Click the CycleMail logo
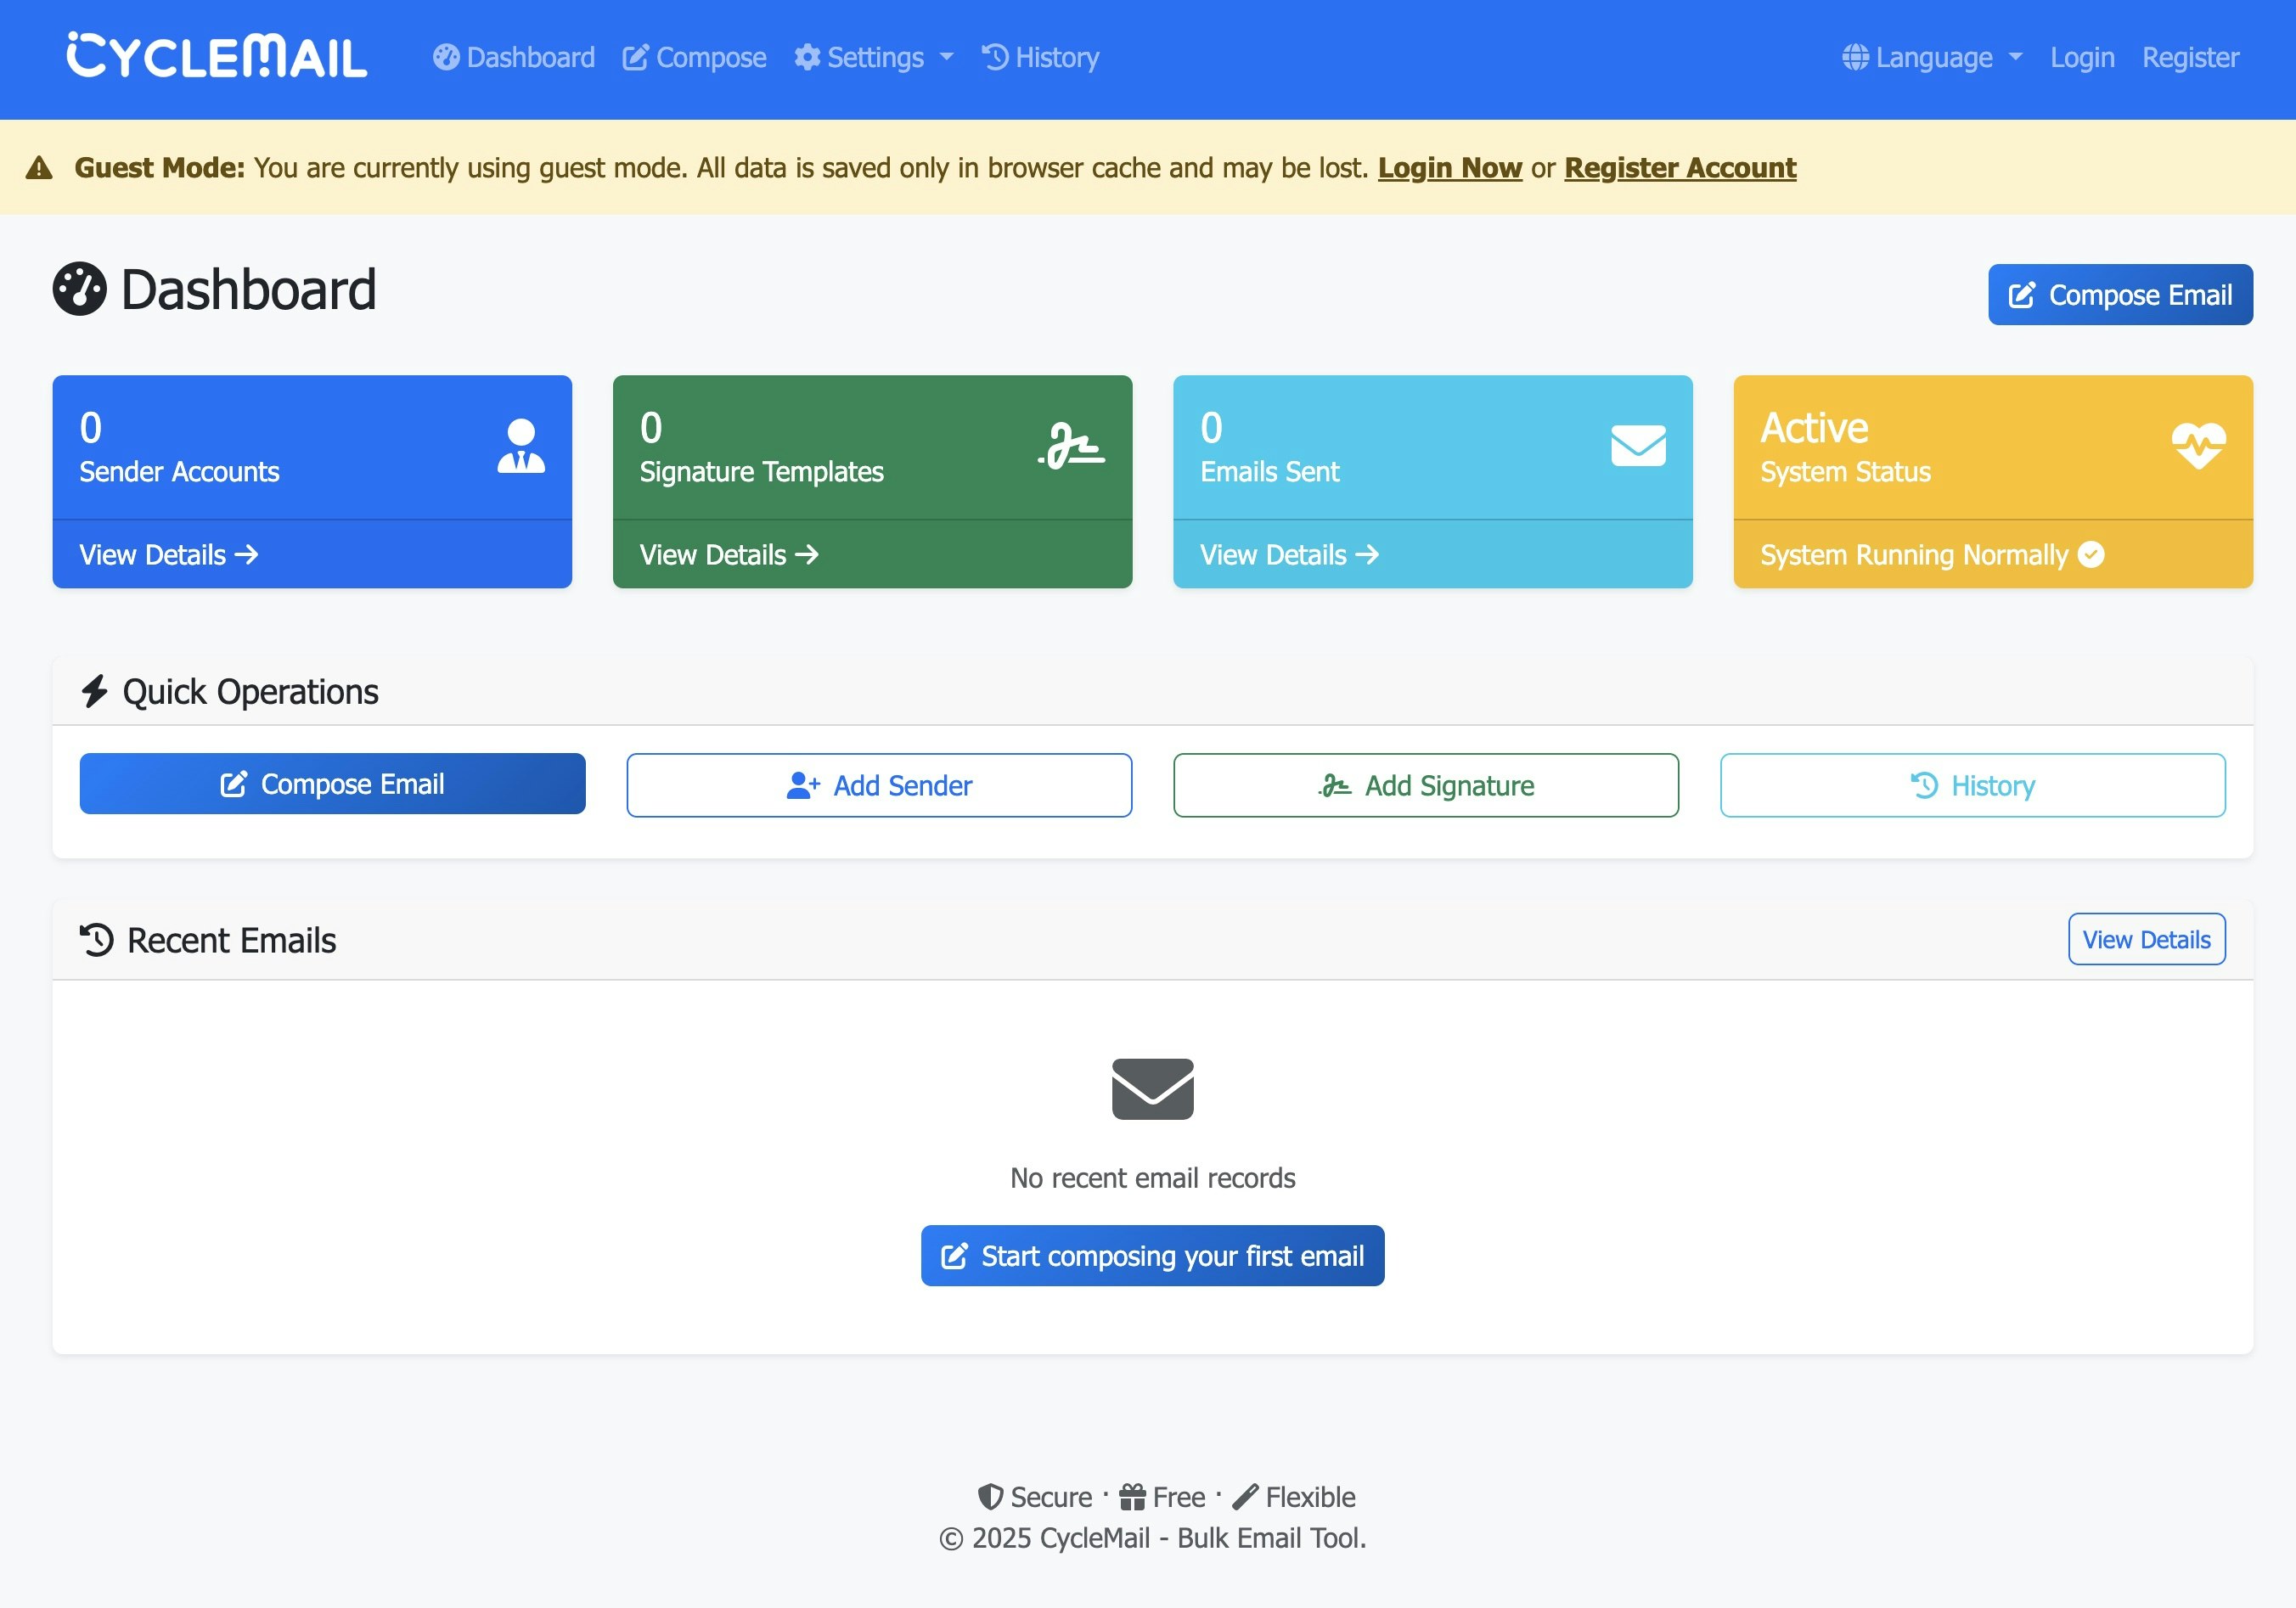2296x1608 pixels. 216,57
